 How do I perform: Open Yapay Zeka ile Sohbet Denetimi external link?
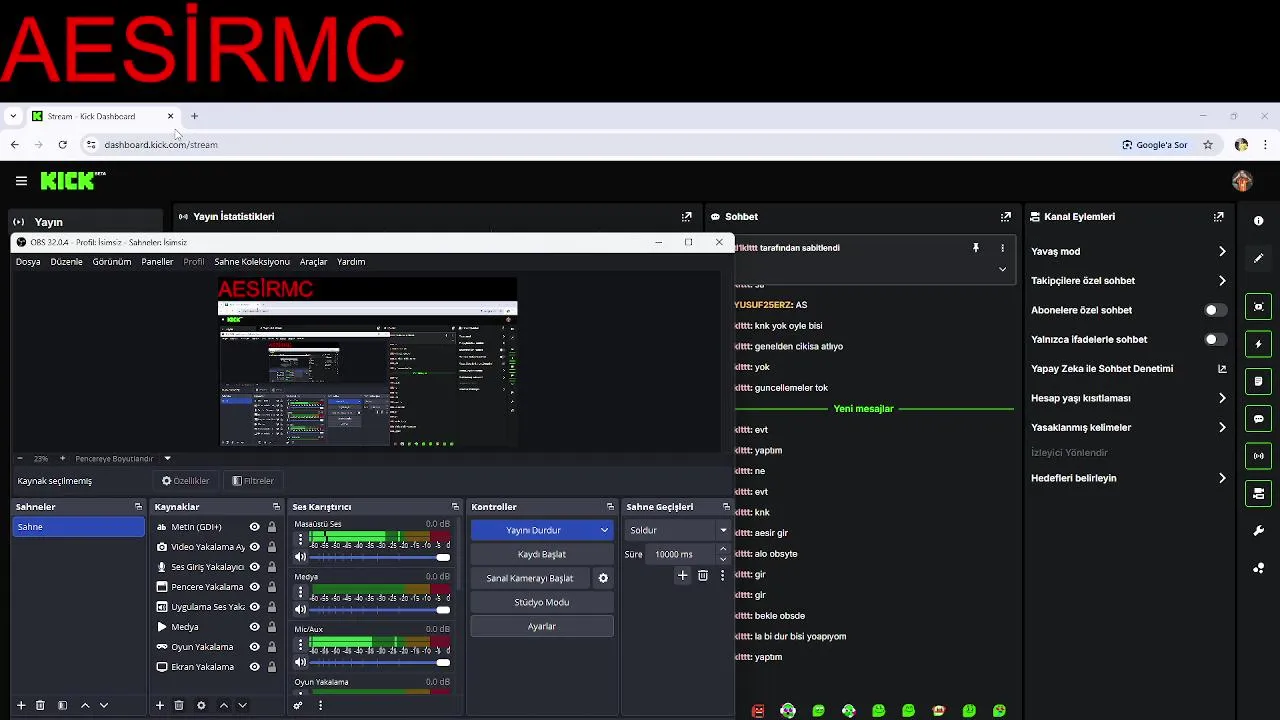pos(1222,369)
